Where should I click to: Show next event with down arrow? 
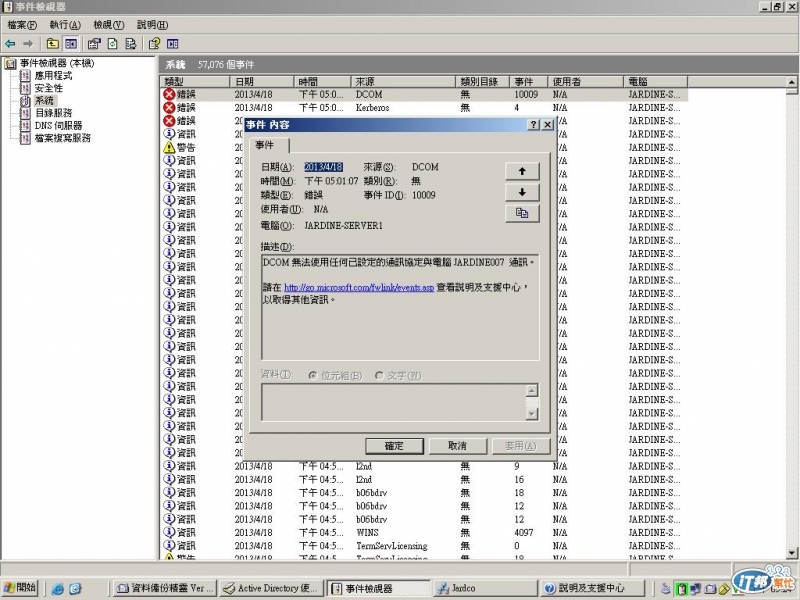click(522, 192)
